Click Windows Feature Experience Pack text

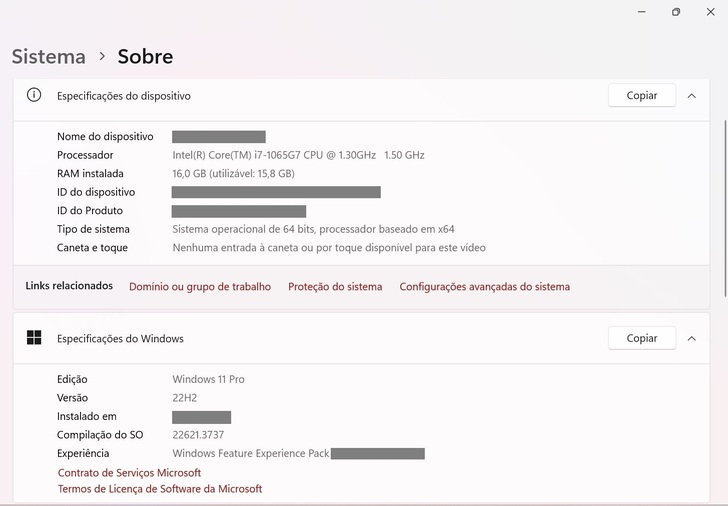(x=251, y=454)
